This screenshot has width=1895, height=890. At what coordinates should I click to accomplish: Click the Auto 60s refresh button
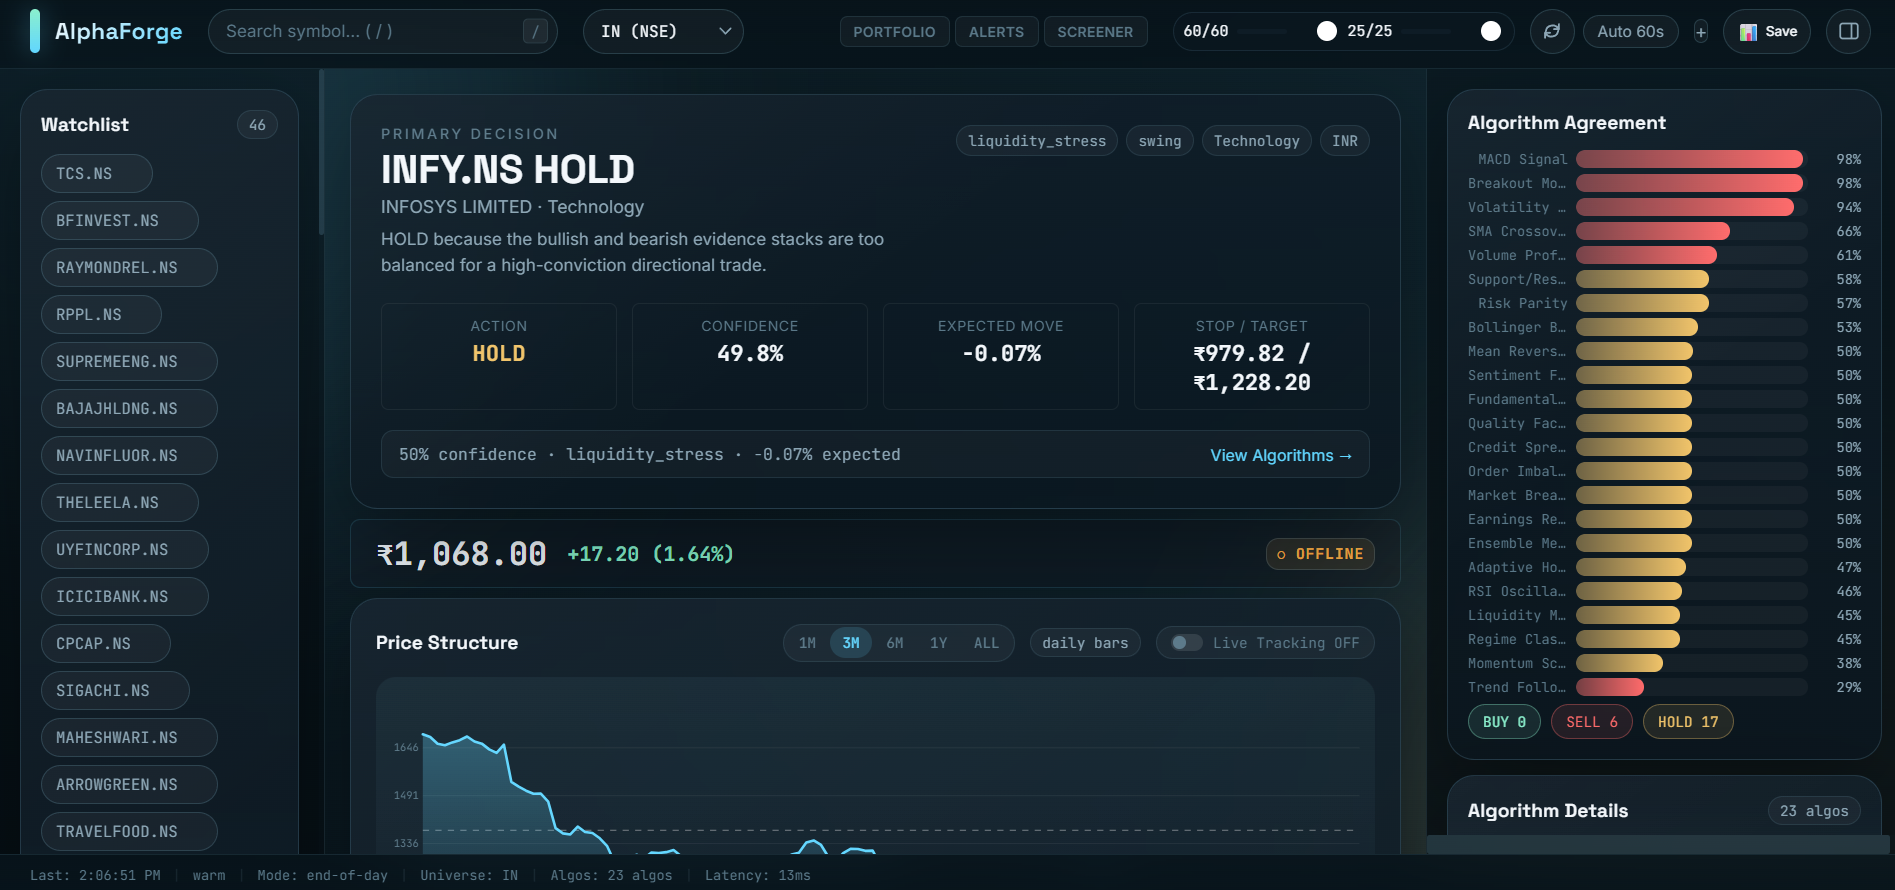(x=1630, y=31)
